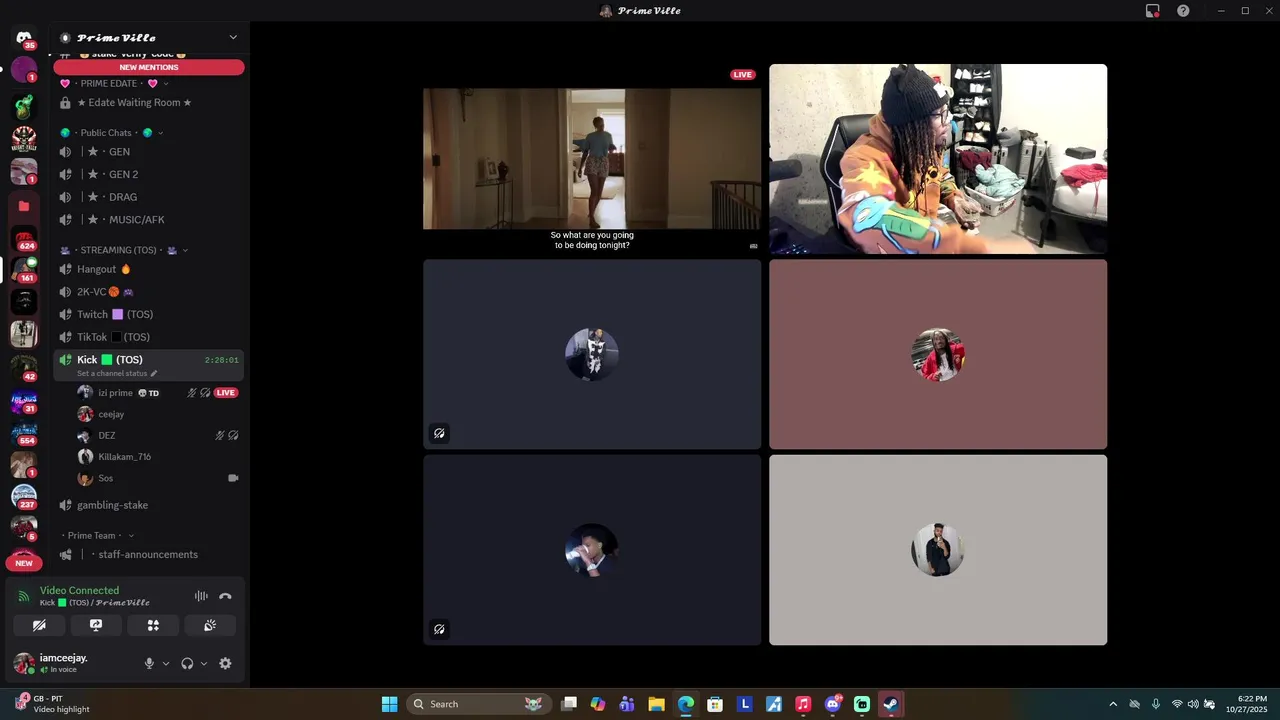Jump to New Mentions
This screenshot has height=720, width=1280.
tap(149, 67)
